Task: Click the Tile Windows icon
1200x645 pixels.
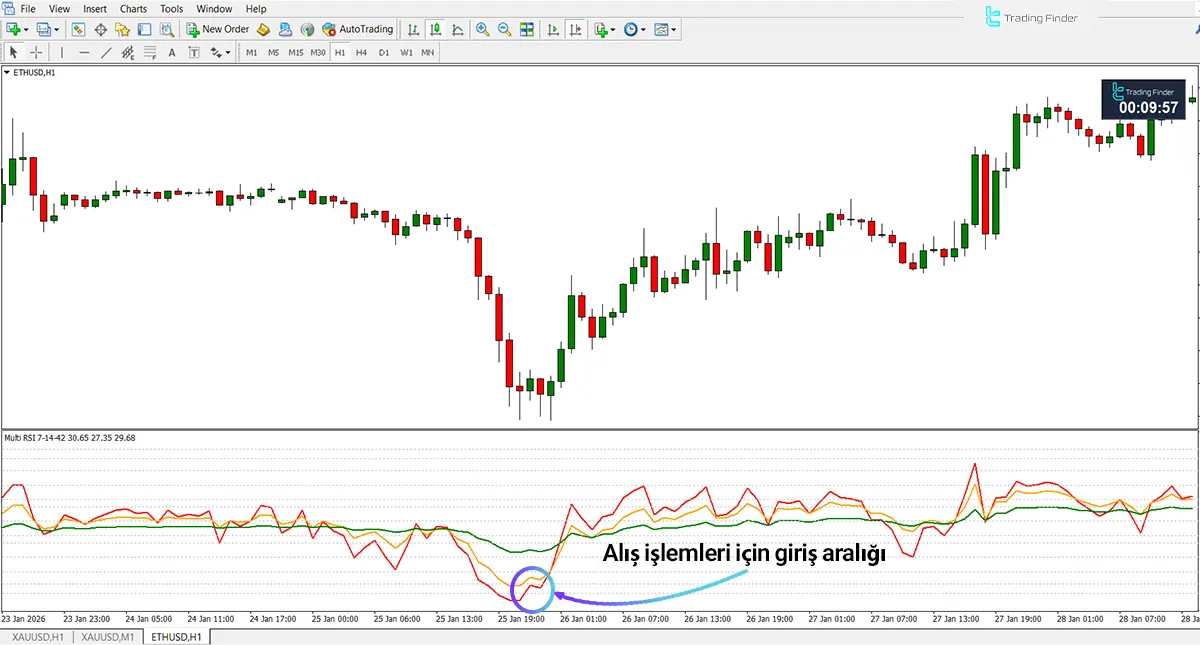Action: (x=527, y=29)
